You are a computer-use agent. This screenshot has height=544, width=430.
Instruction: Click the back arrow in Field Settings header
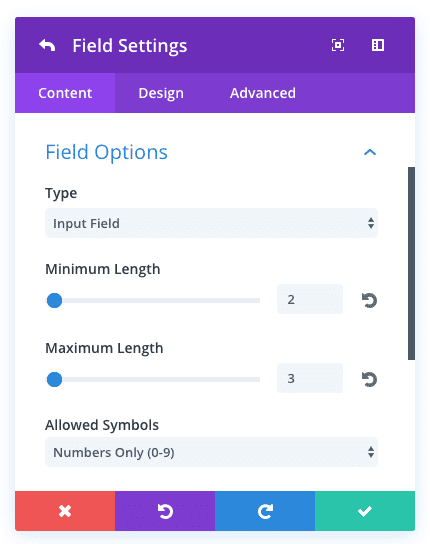47,45
